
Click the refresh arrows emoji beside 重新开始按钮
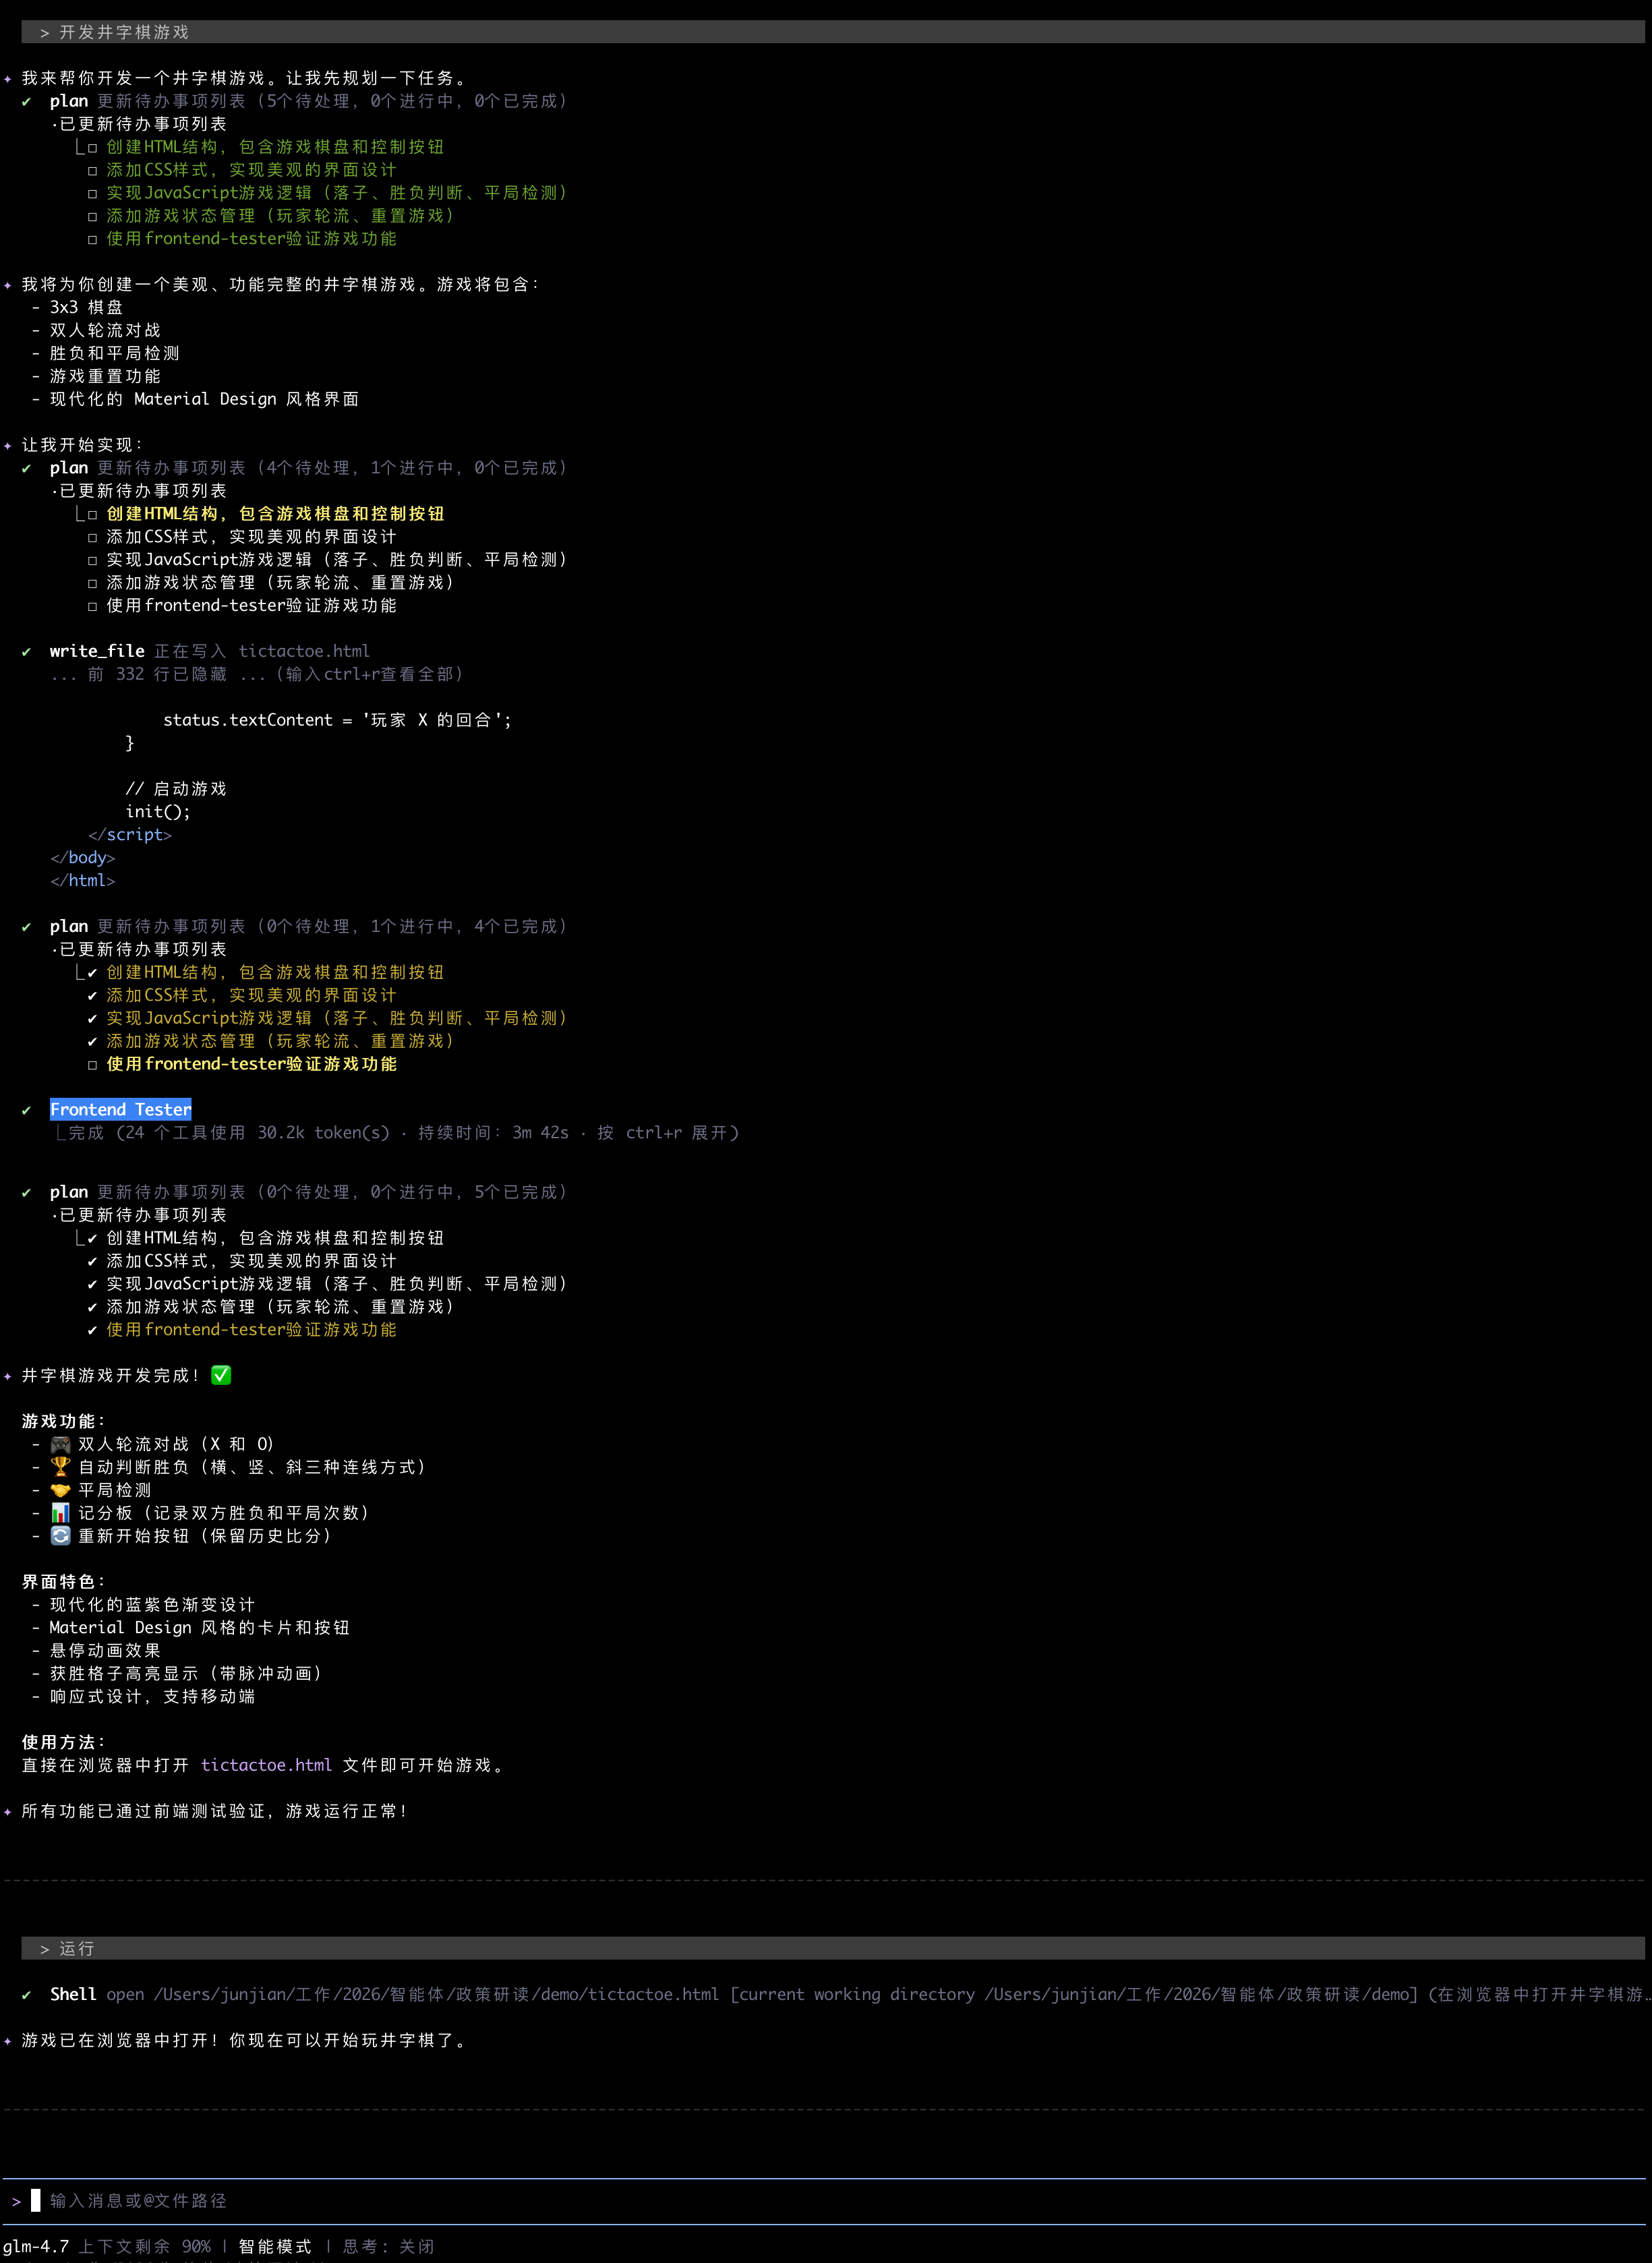[x=60, y=1536]
